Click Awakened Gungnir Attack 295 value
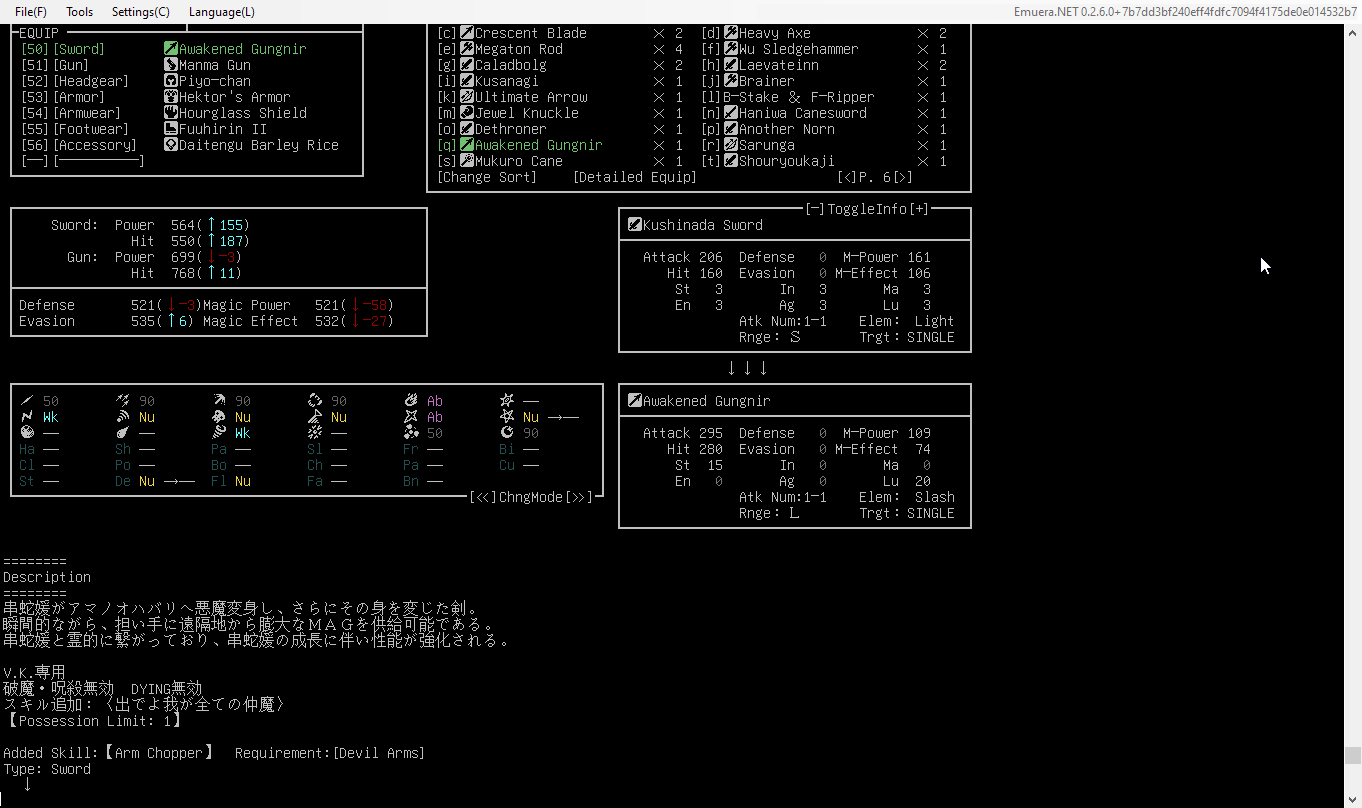Viewport: 1362px width, 808px height. coord(711,433)
